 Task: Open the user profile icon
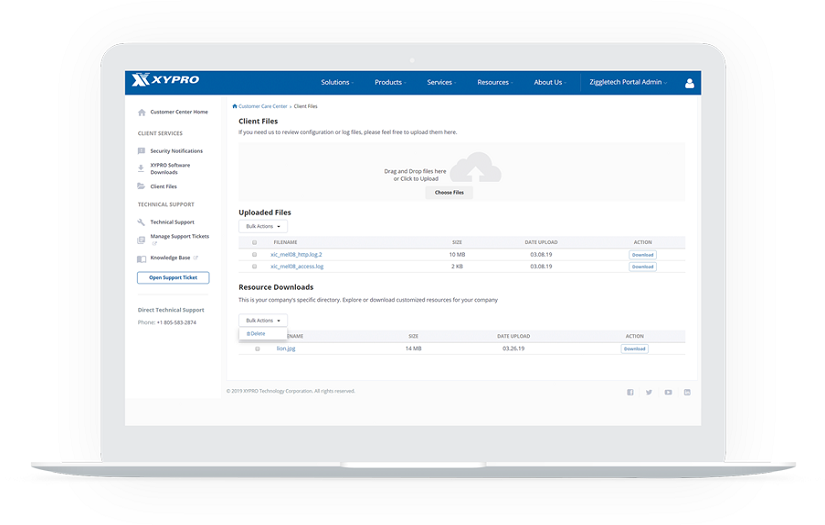689,83
